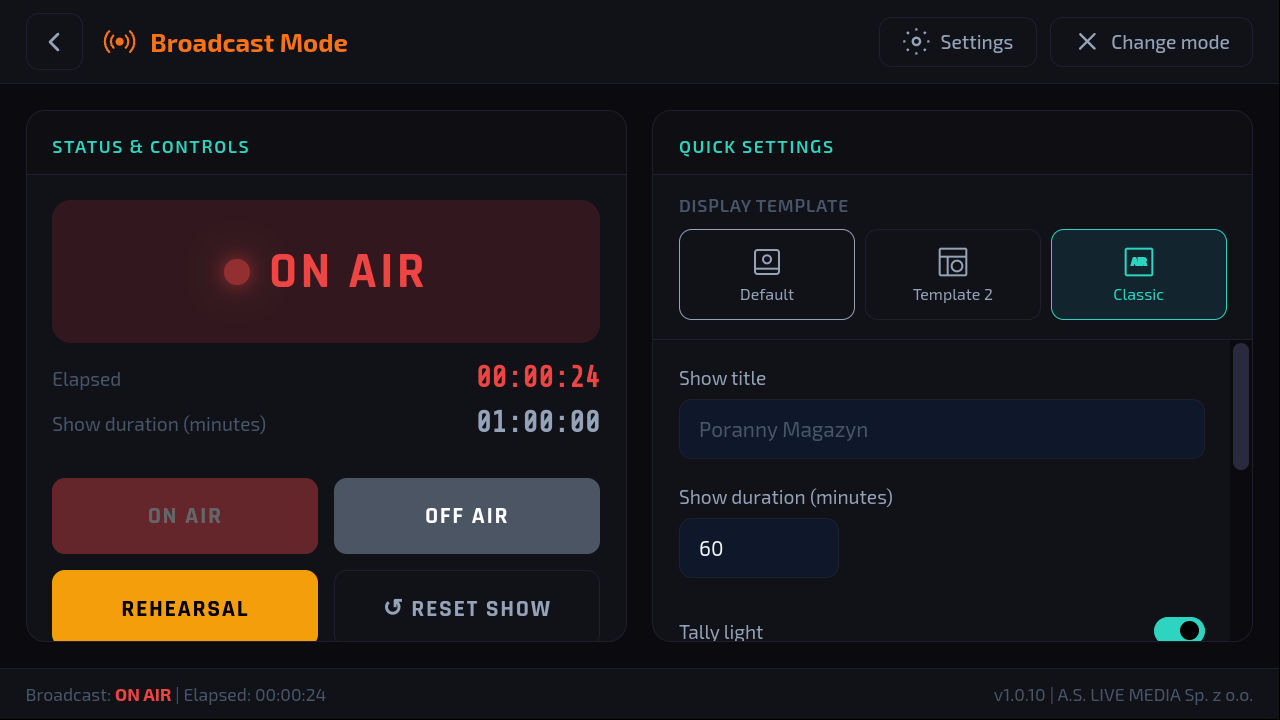The width and height of the screenshot is (1280, 720).
Task: Click the X icon beside Change mode
Action: [x=1087, y=42]
